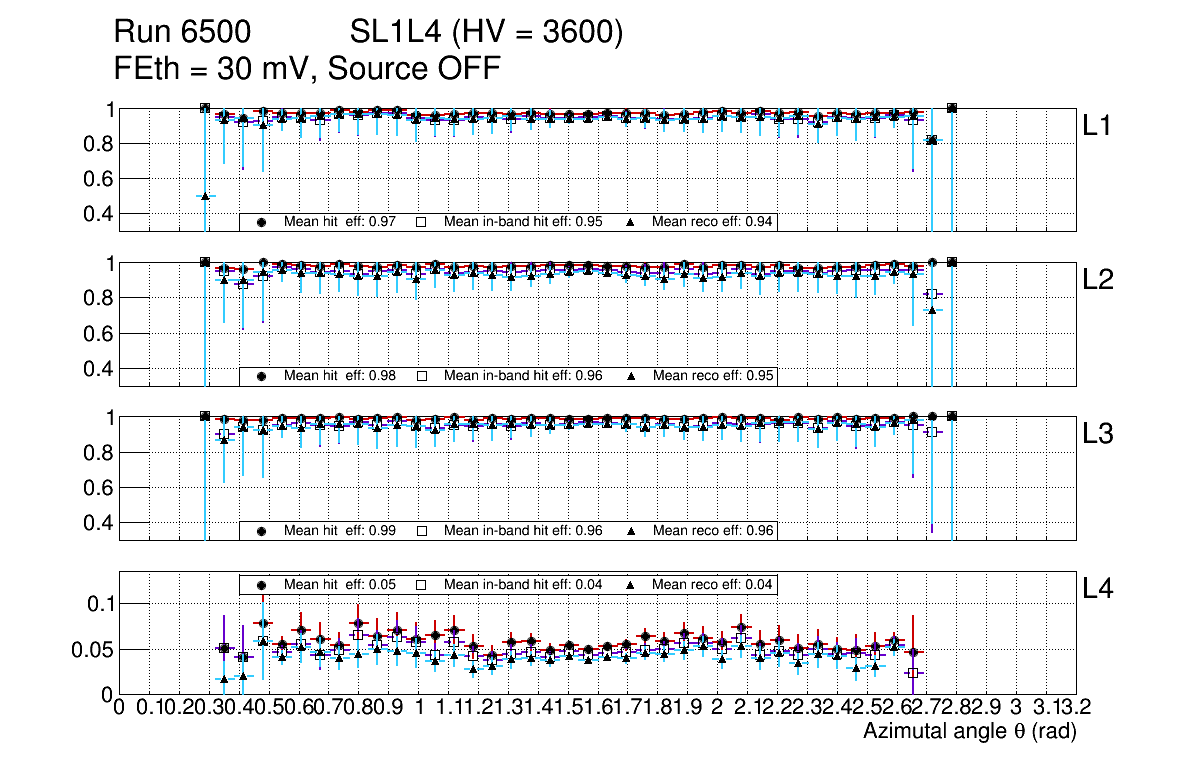This screenshot has height=772, width=1196.
Task: Click the open square marker in L1 legend
Action: pyautogui.click(x=421, y=222)
